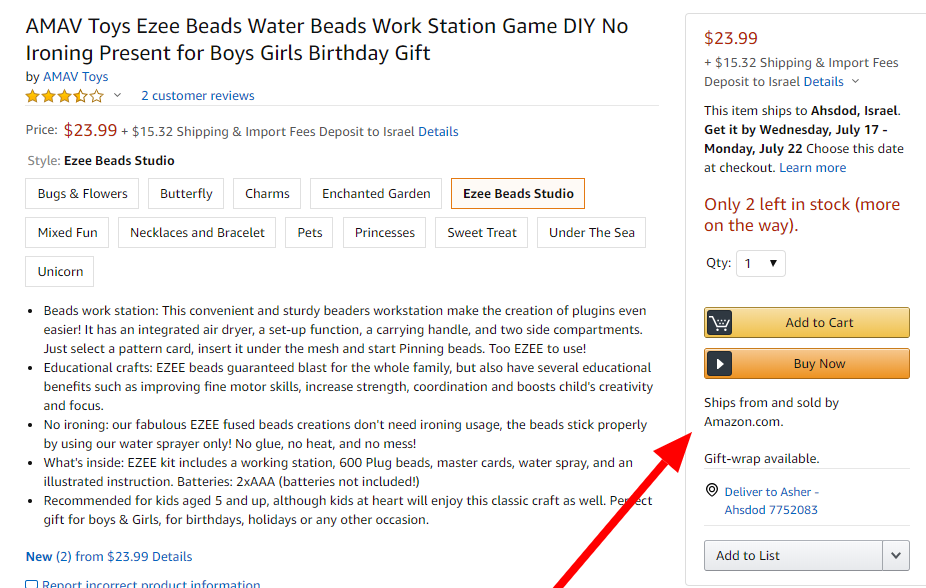
Task: Click the Learn more delivery link
Action: (812, 168)
